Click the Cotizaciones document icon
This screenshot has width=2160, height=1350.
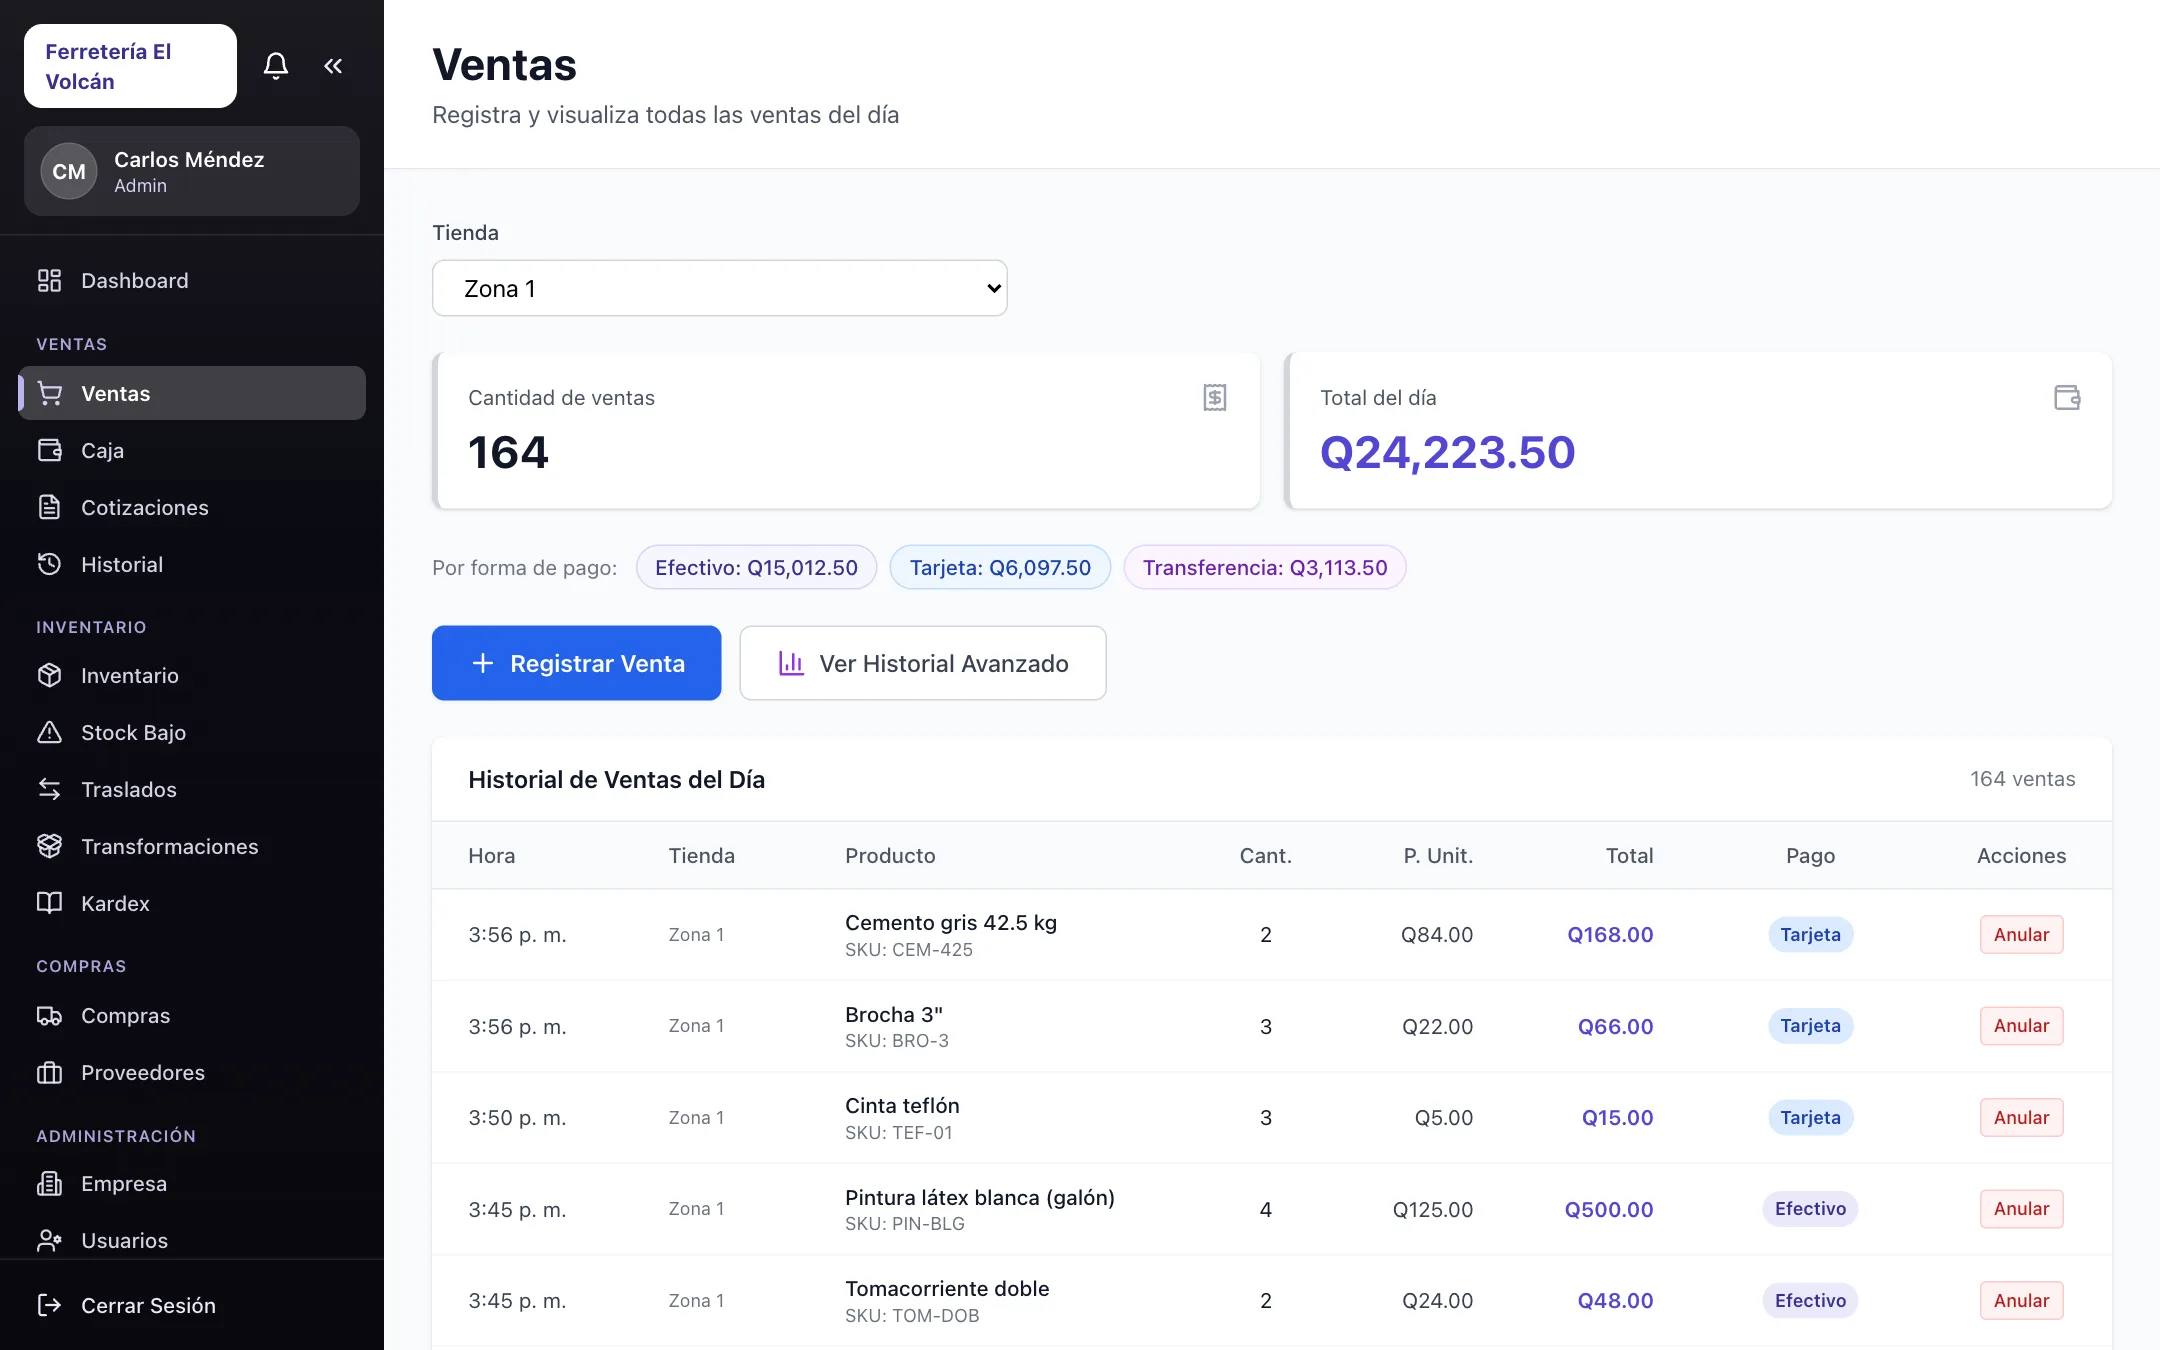tap(49, 508)
